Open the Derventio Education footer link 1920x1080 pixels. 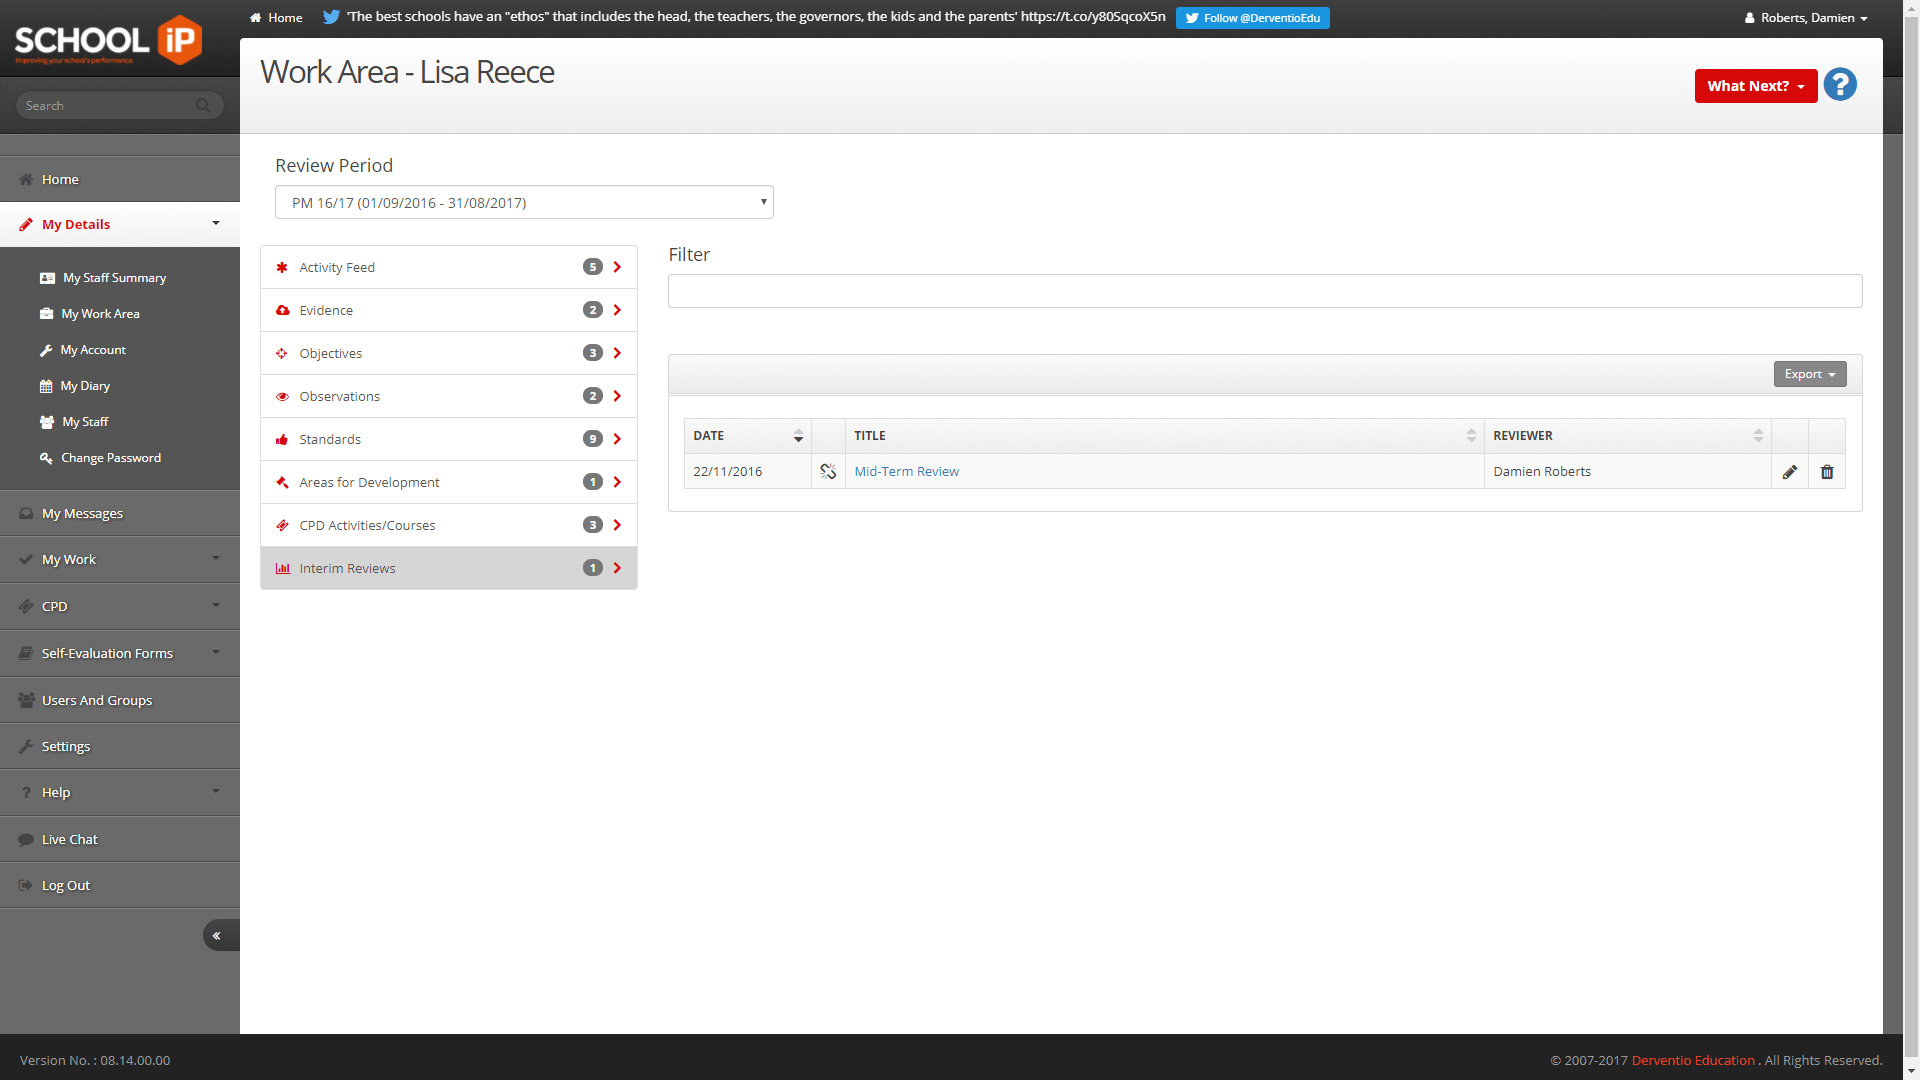pos(1693,1060)
